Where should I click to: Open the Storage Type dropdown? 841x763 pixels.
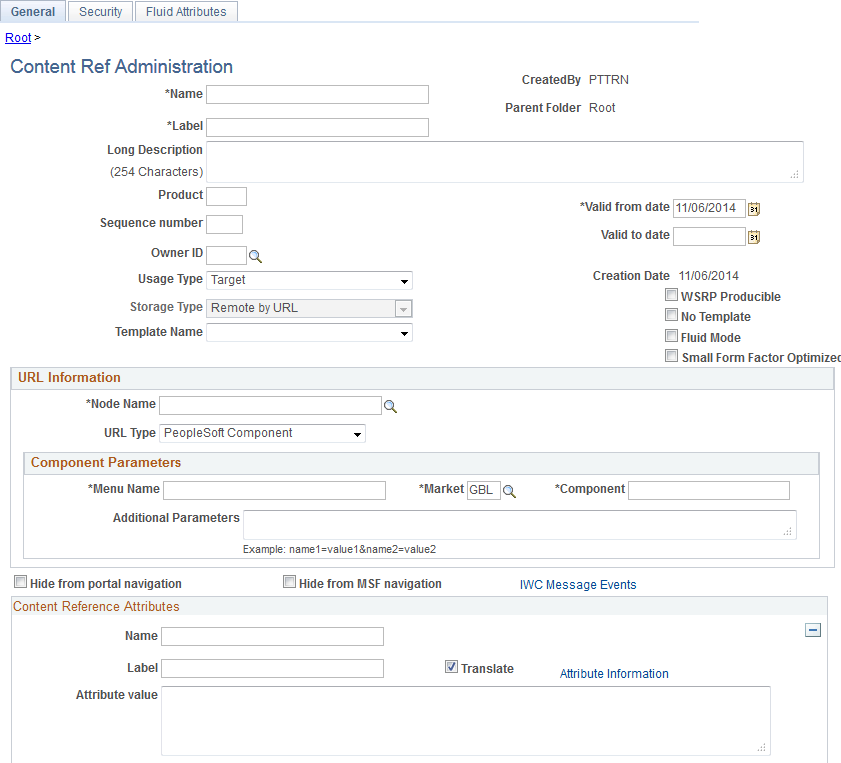[309, 308]
